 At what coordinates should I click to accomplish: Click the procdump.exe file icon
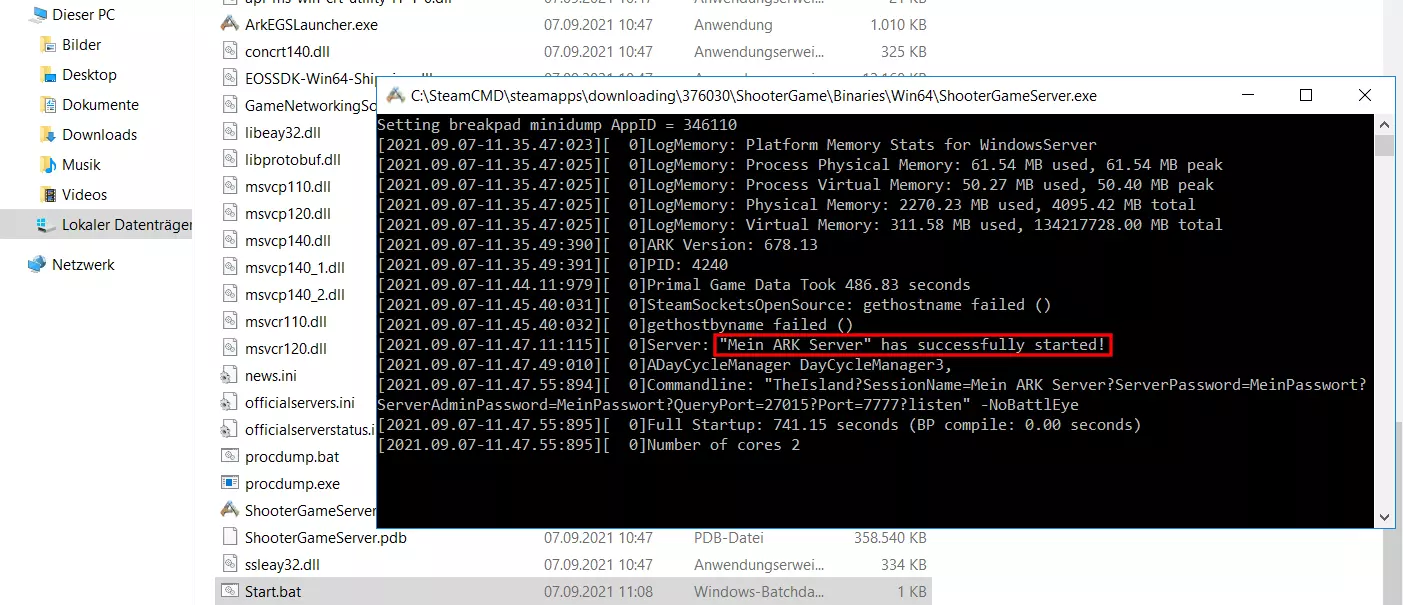click(230, 483)
